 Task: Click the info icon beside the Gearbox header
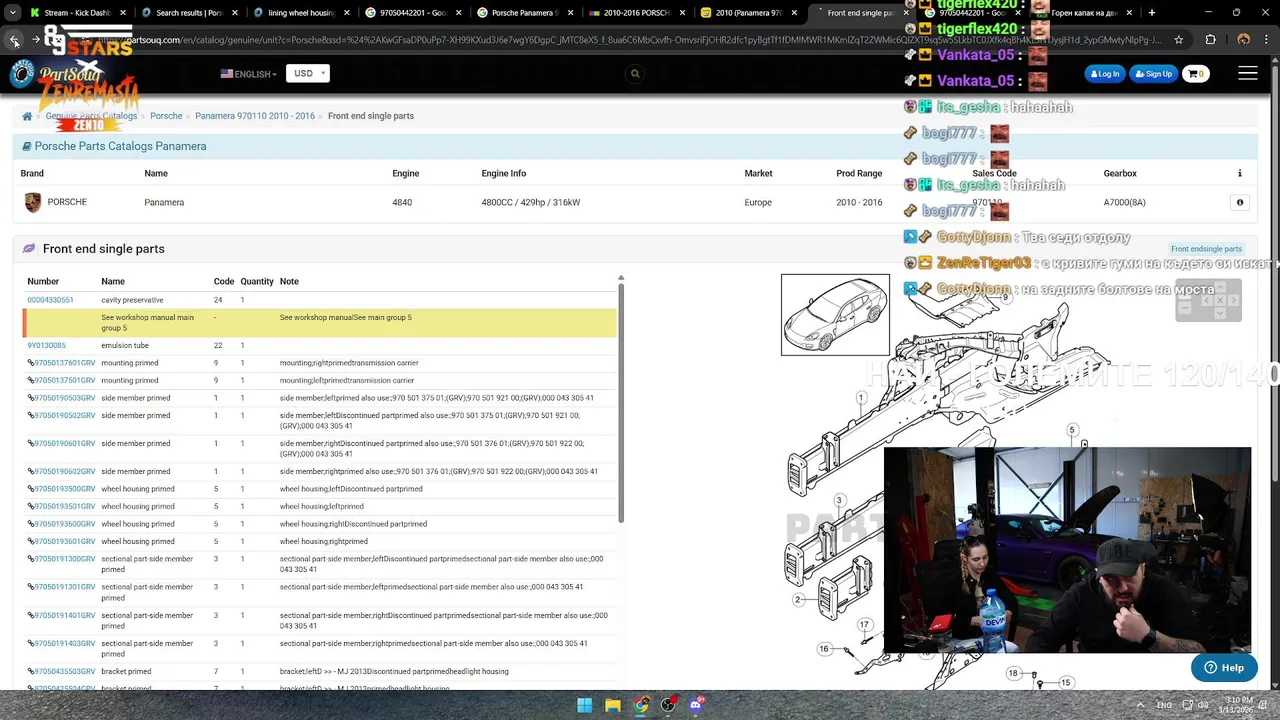coord(1240,173)
